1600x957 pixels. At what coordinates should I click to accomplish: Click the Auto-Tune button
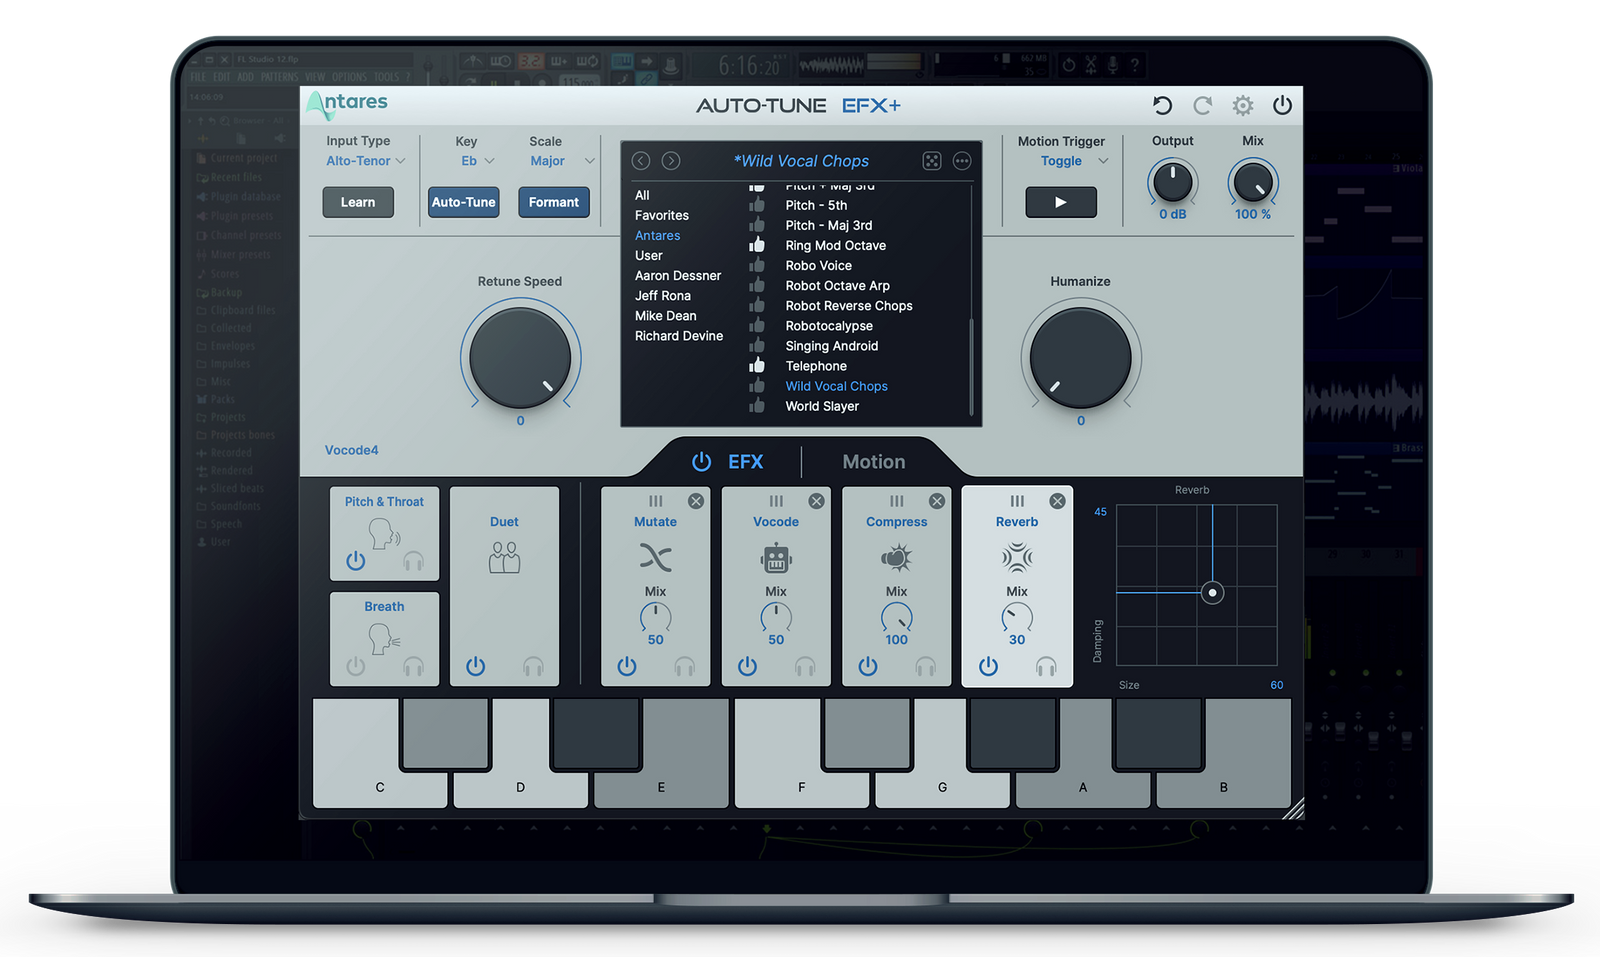click(x=464, y=202)
